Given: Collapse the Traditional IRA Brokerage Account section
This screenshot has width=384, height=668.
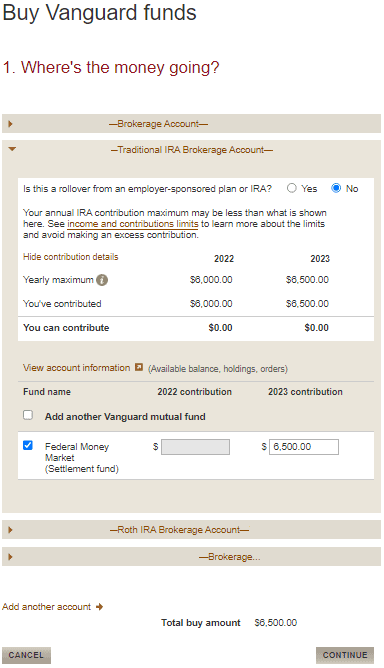Looking at the screenshot, I should [x=12, y=149].
